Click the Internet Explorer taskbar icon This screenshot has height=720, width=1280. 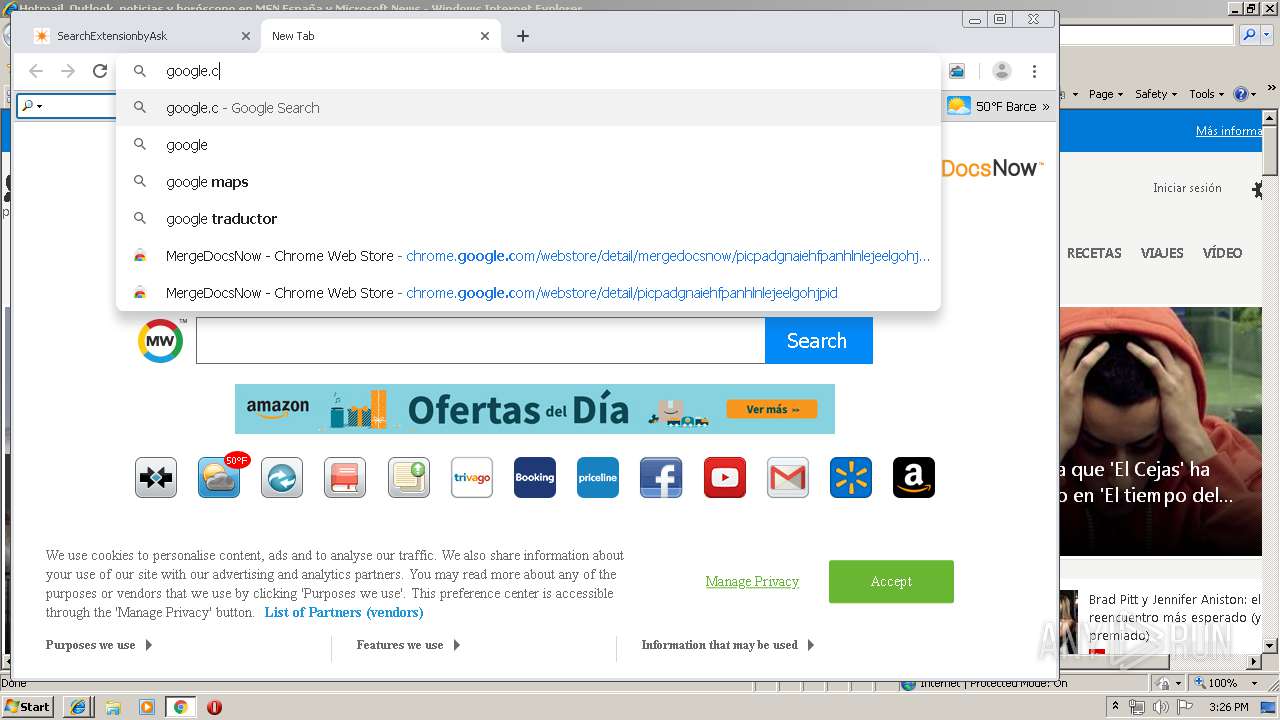click(78, 707)
